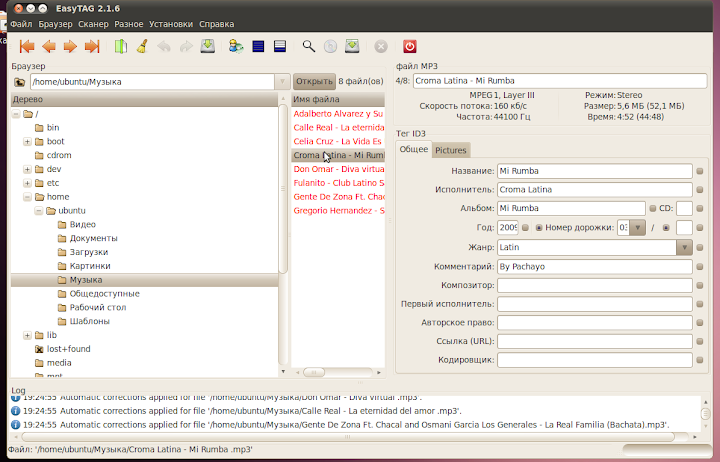Image resolution: width=720 pixels, height=462 pixels.
Task: Apply Название field to selected files button
Action: pos(700,171)
